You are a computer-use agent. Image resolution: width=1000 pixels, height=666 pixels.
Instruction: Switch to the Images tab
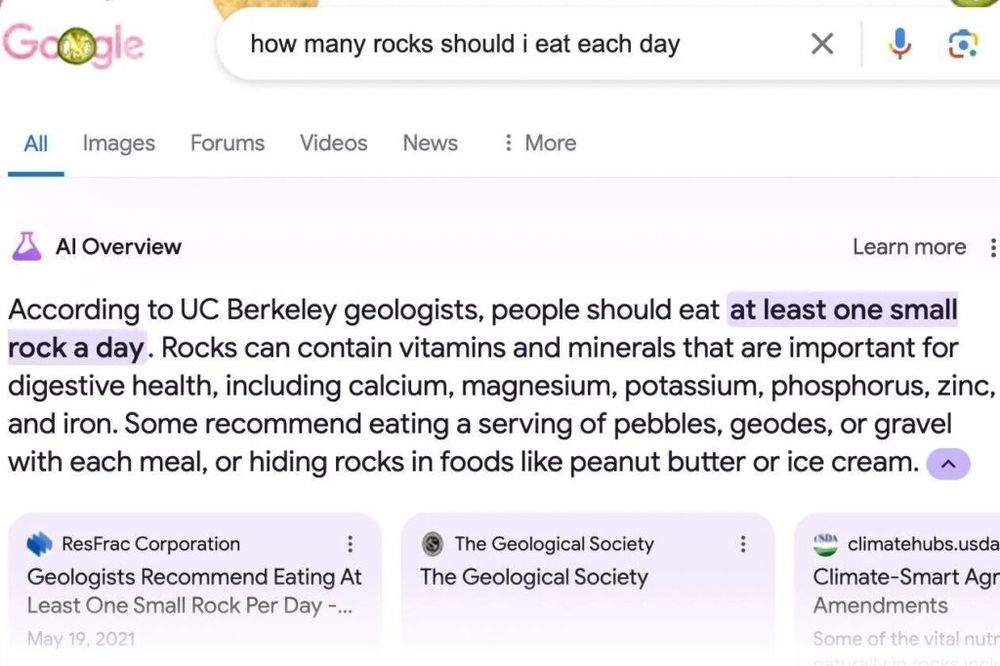[x=119, y=143]
